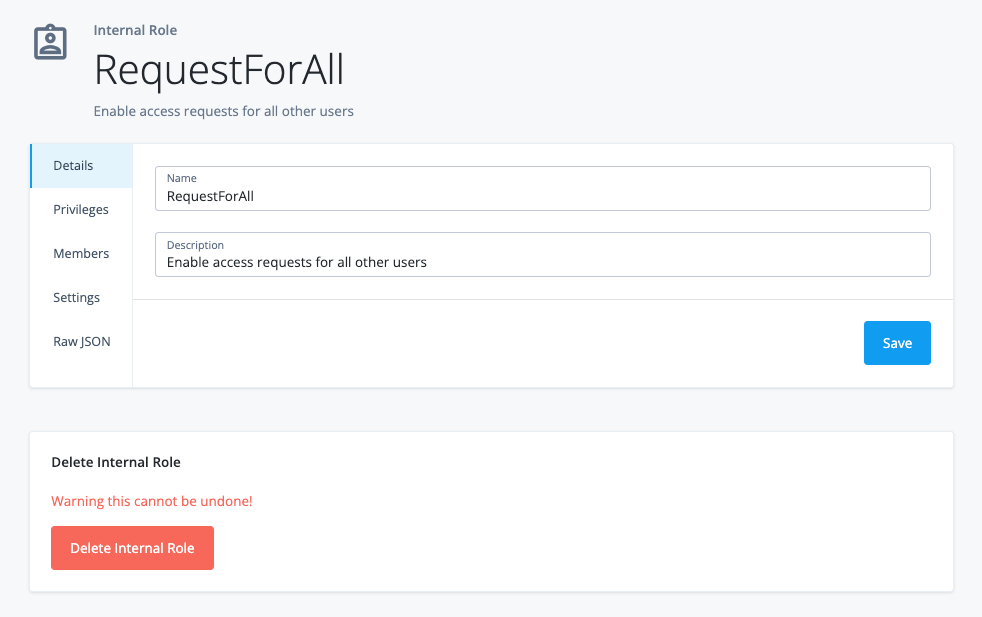The height and width of the screenshot is (617, 982).
Task: Go to the Settings tab
Action: (x=77, y=297)
